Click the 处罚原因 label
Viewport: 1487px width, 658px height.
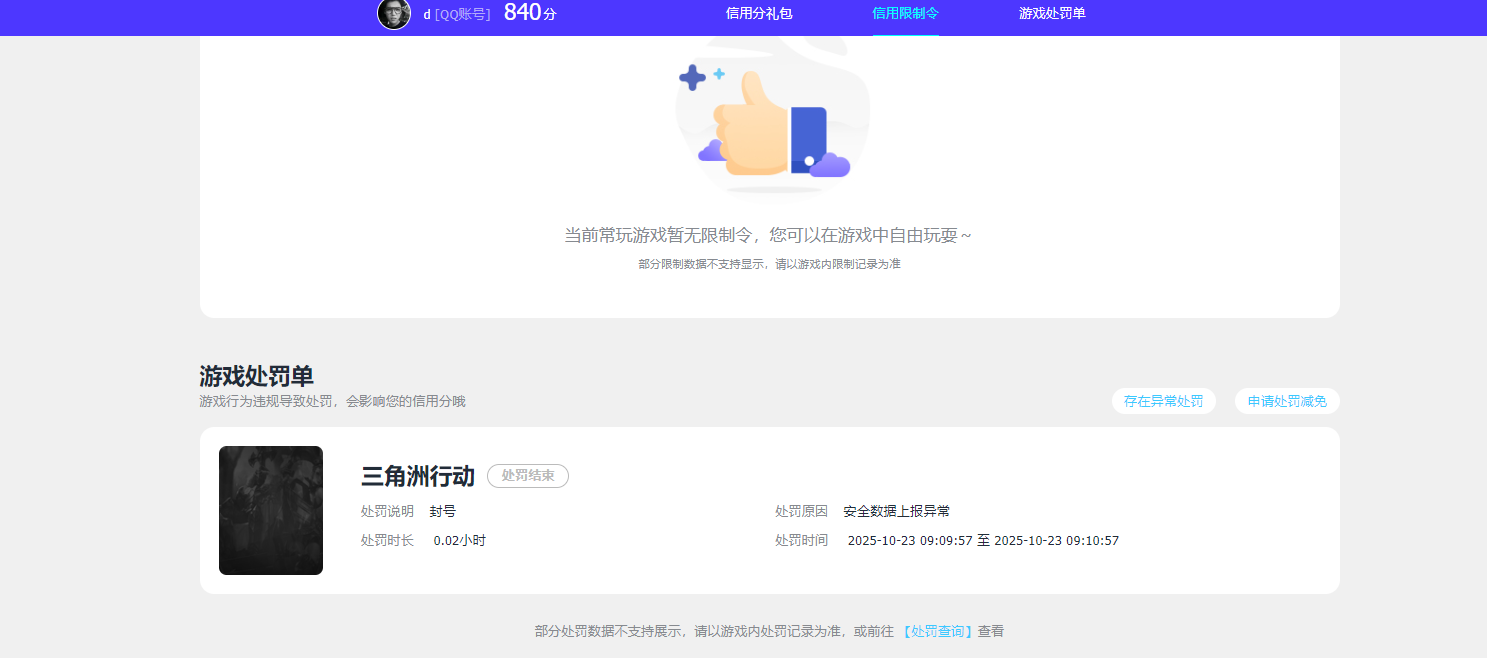click(801, 511)
